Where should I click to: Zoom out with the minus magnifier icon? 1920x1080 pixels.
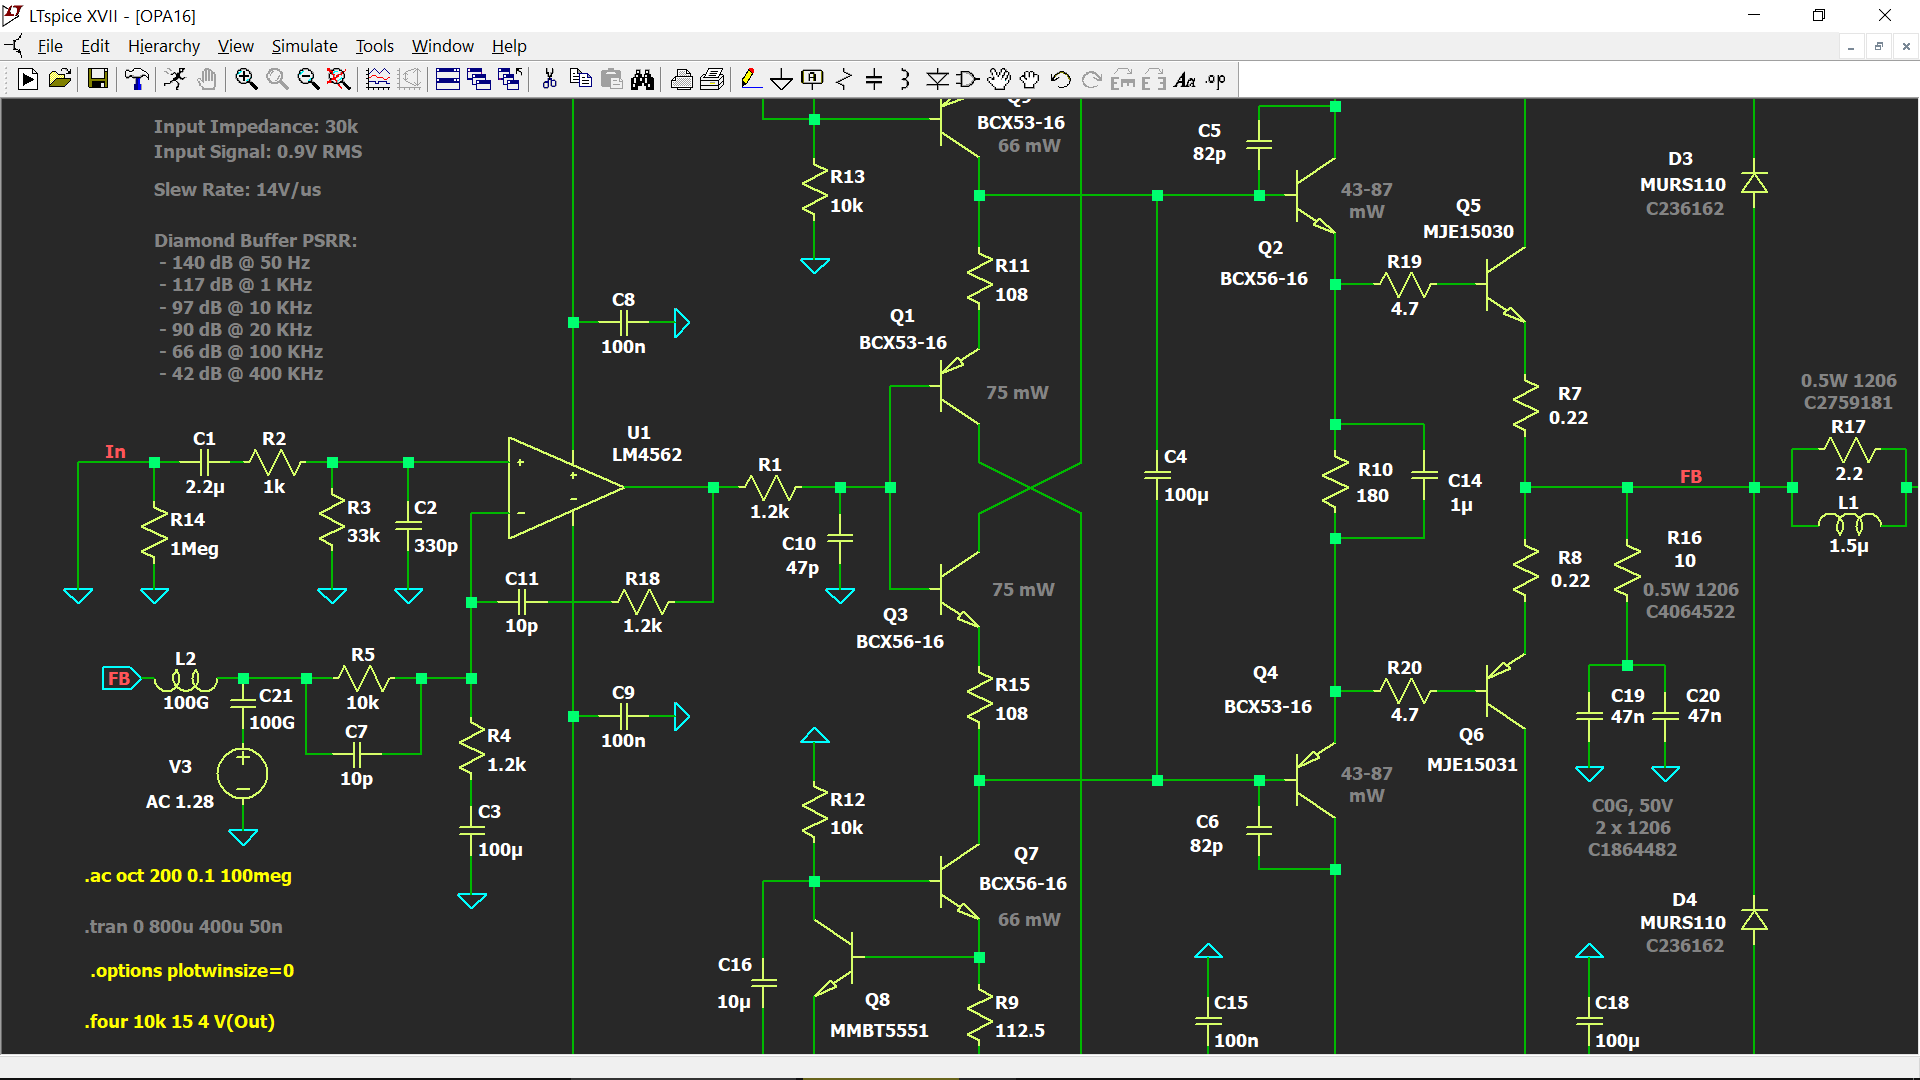[308, 79]
